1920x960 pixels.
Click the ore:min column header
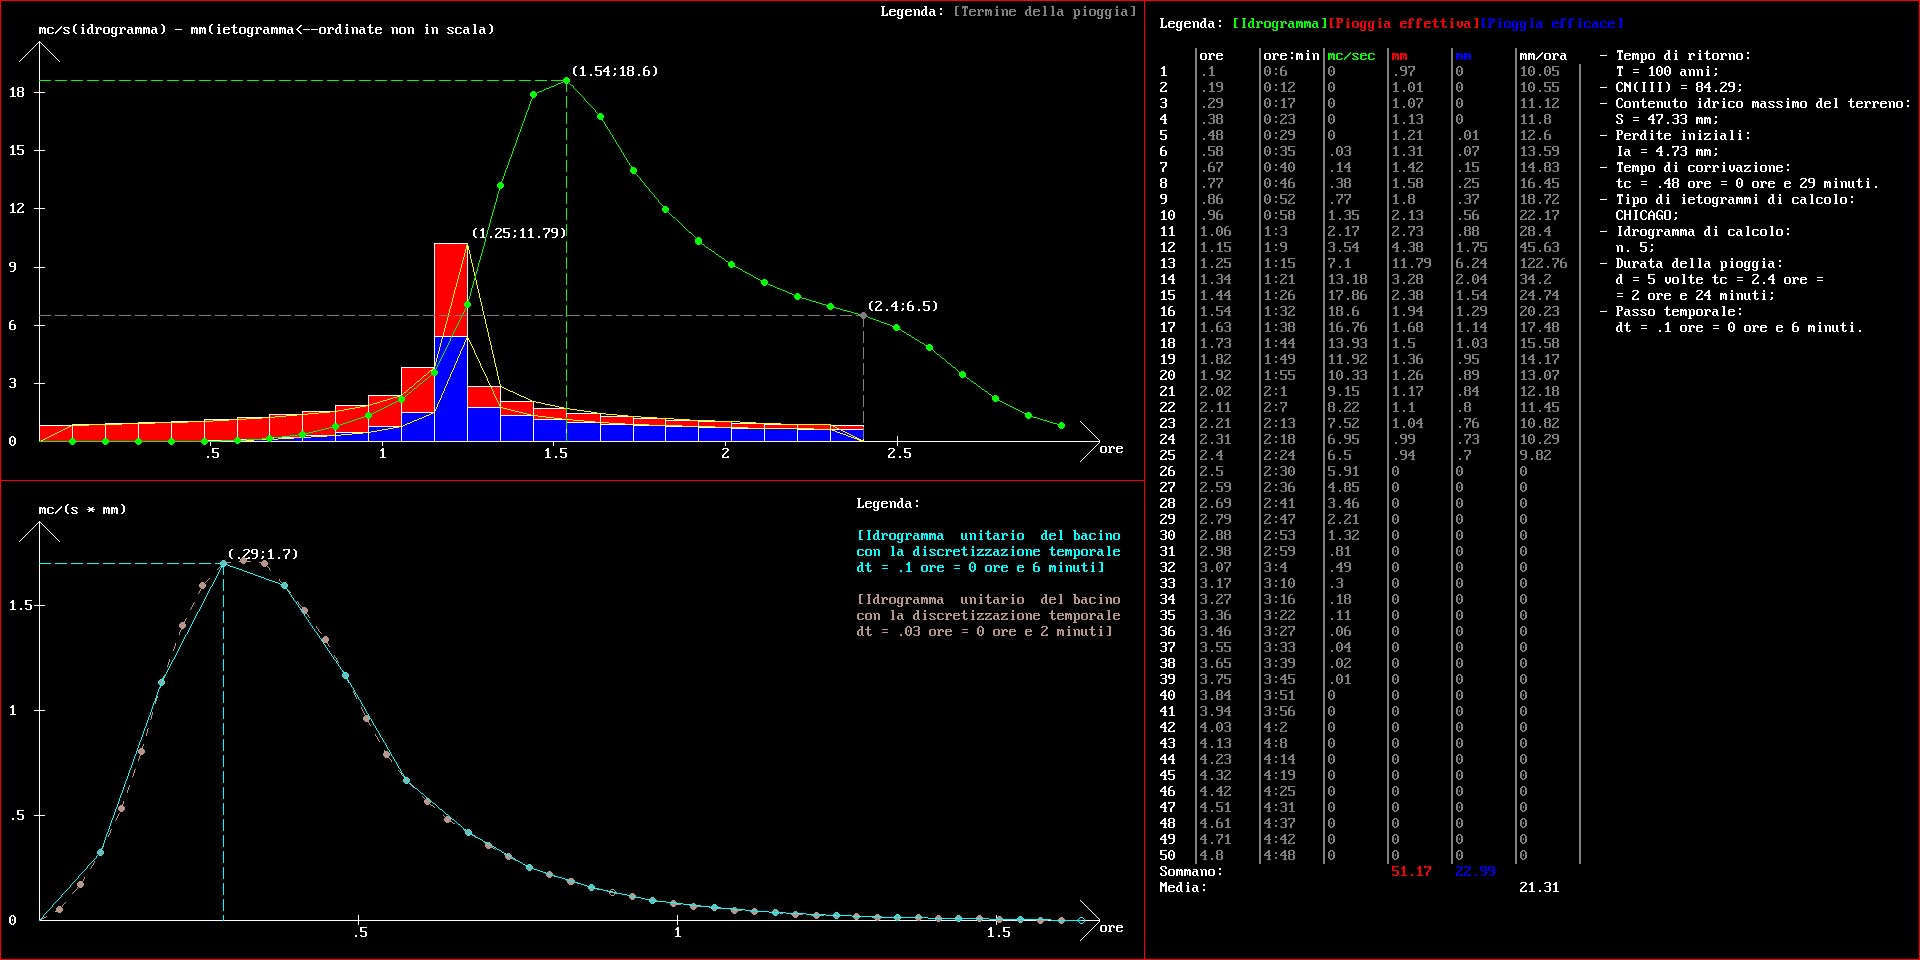point(1291,56)
